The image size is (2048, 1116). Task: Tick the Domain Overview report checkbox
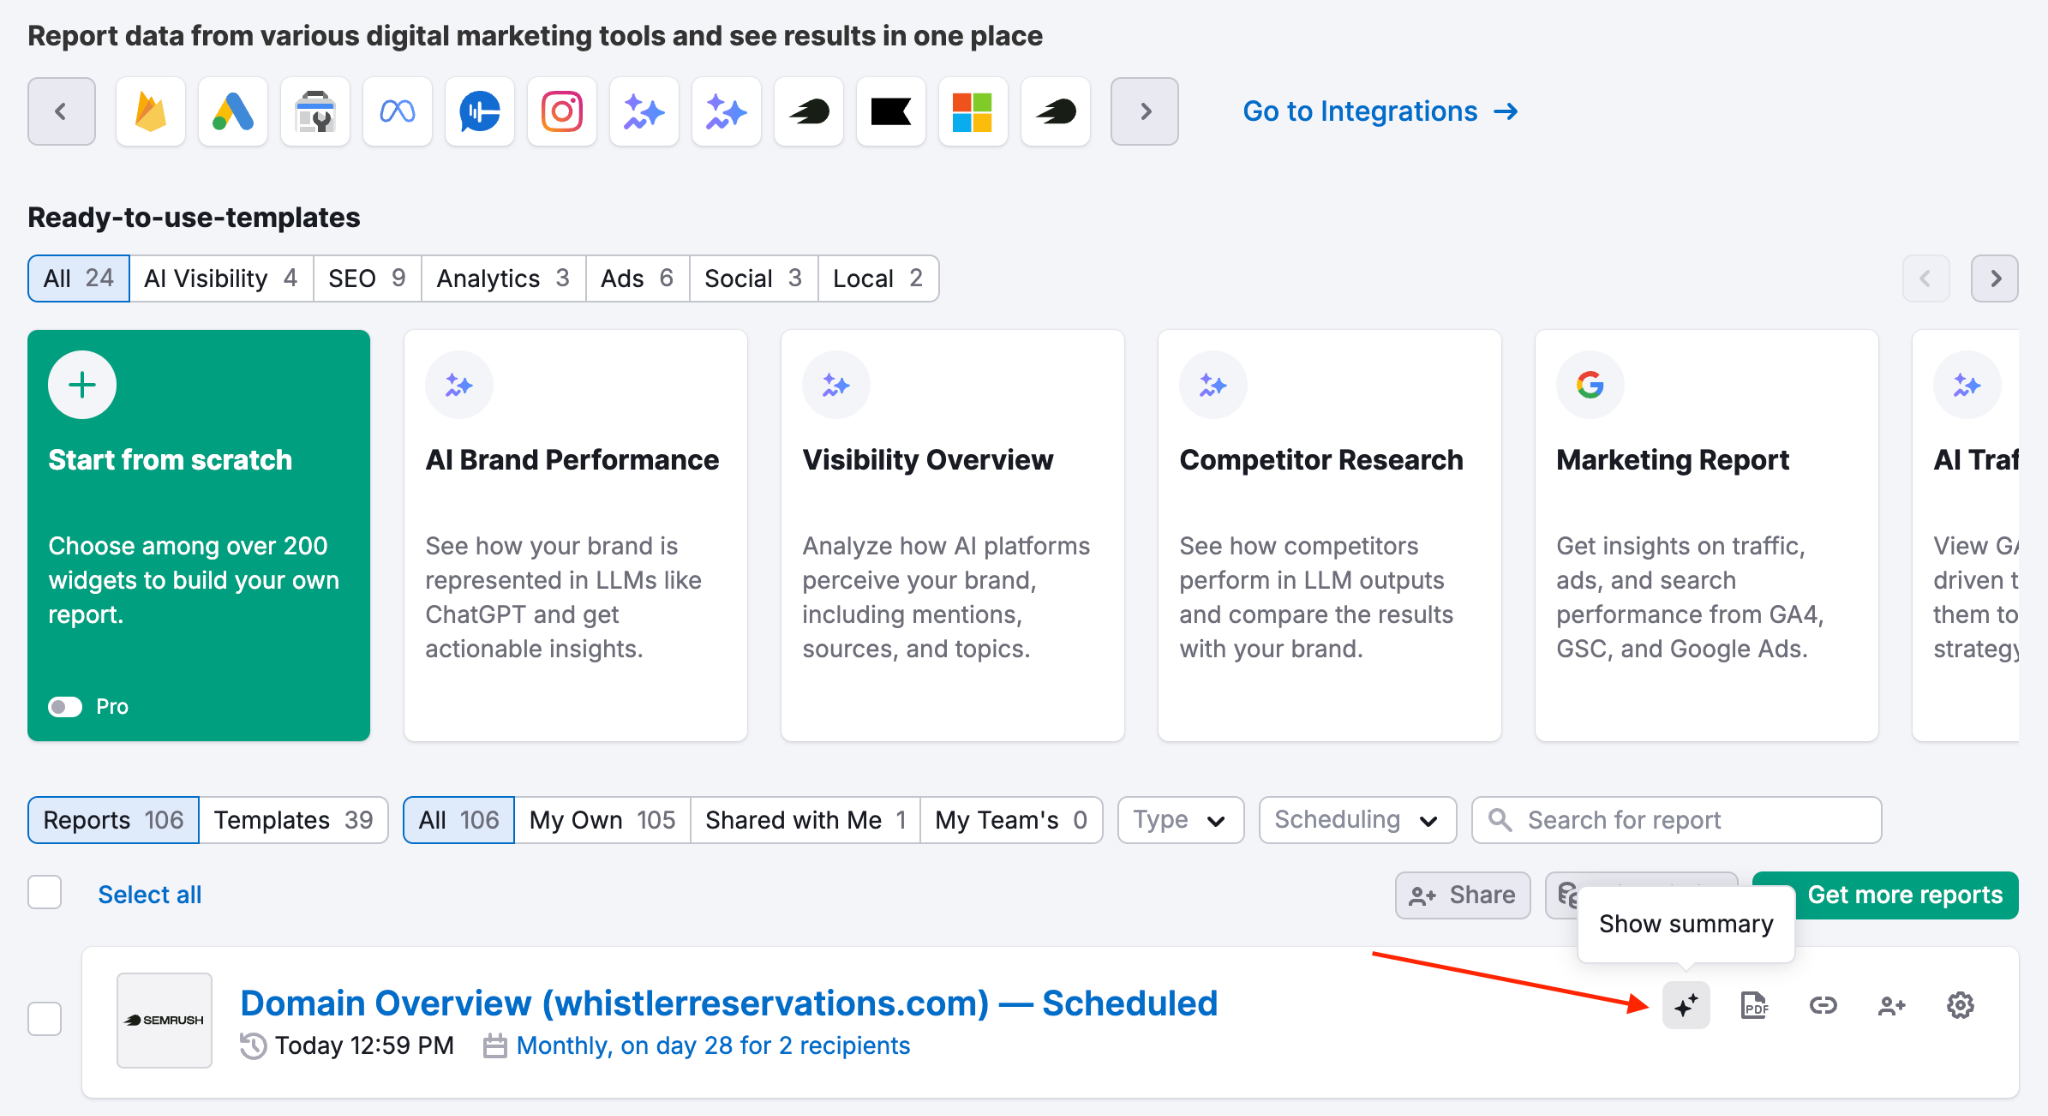[x=45, y=1019]
